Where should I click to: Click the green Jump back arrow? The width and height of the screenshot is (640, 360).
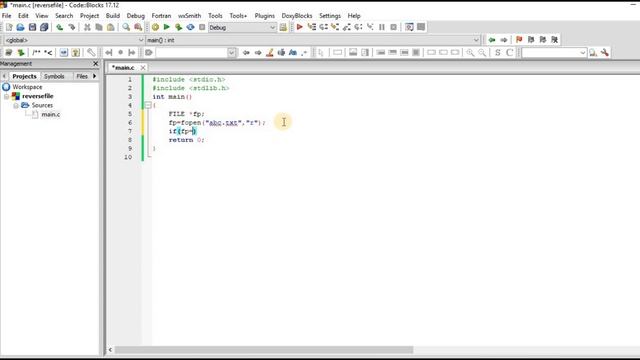tap(492, 40)
